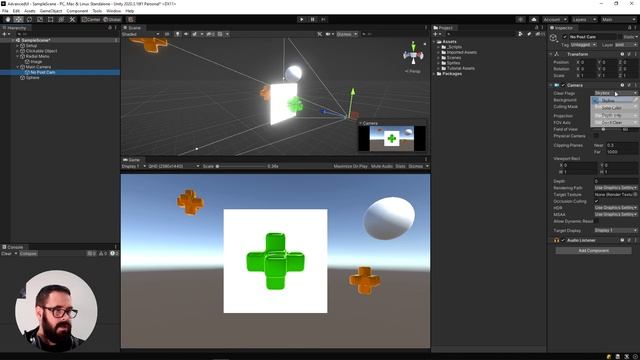Expand the Packages folder
This screenshot has width=640, height=360.
pos(434,74)
